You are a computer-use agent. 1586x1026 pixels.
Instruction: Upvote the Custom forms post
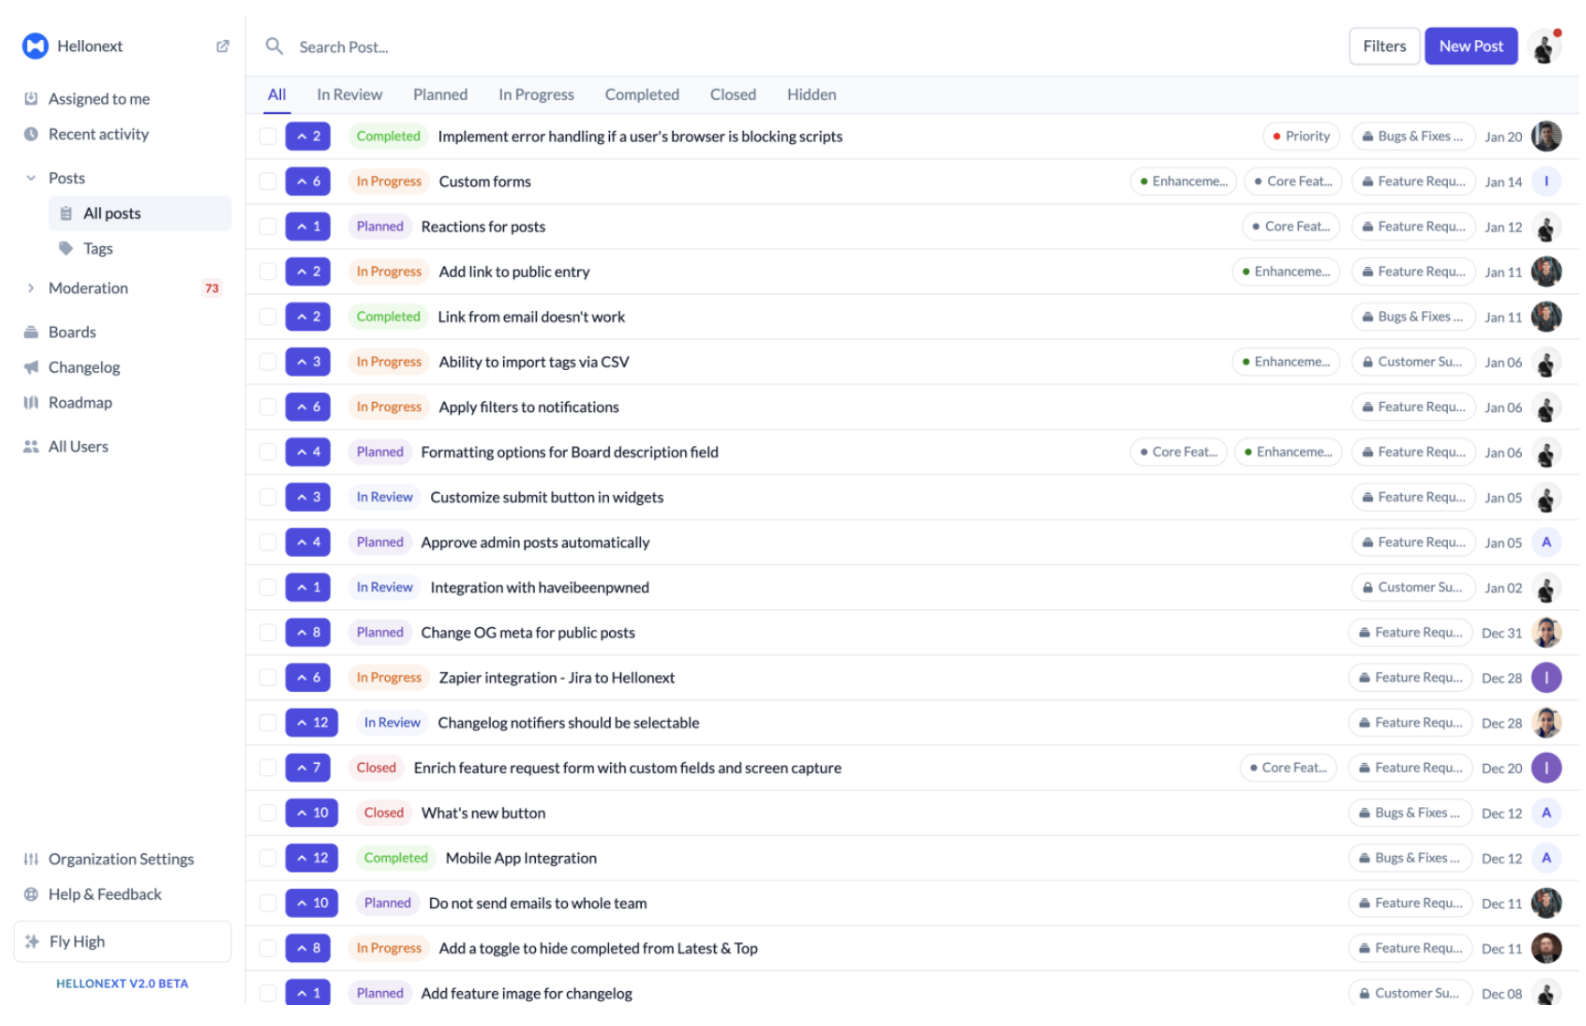point(308,181)
